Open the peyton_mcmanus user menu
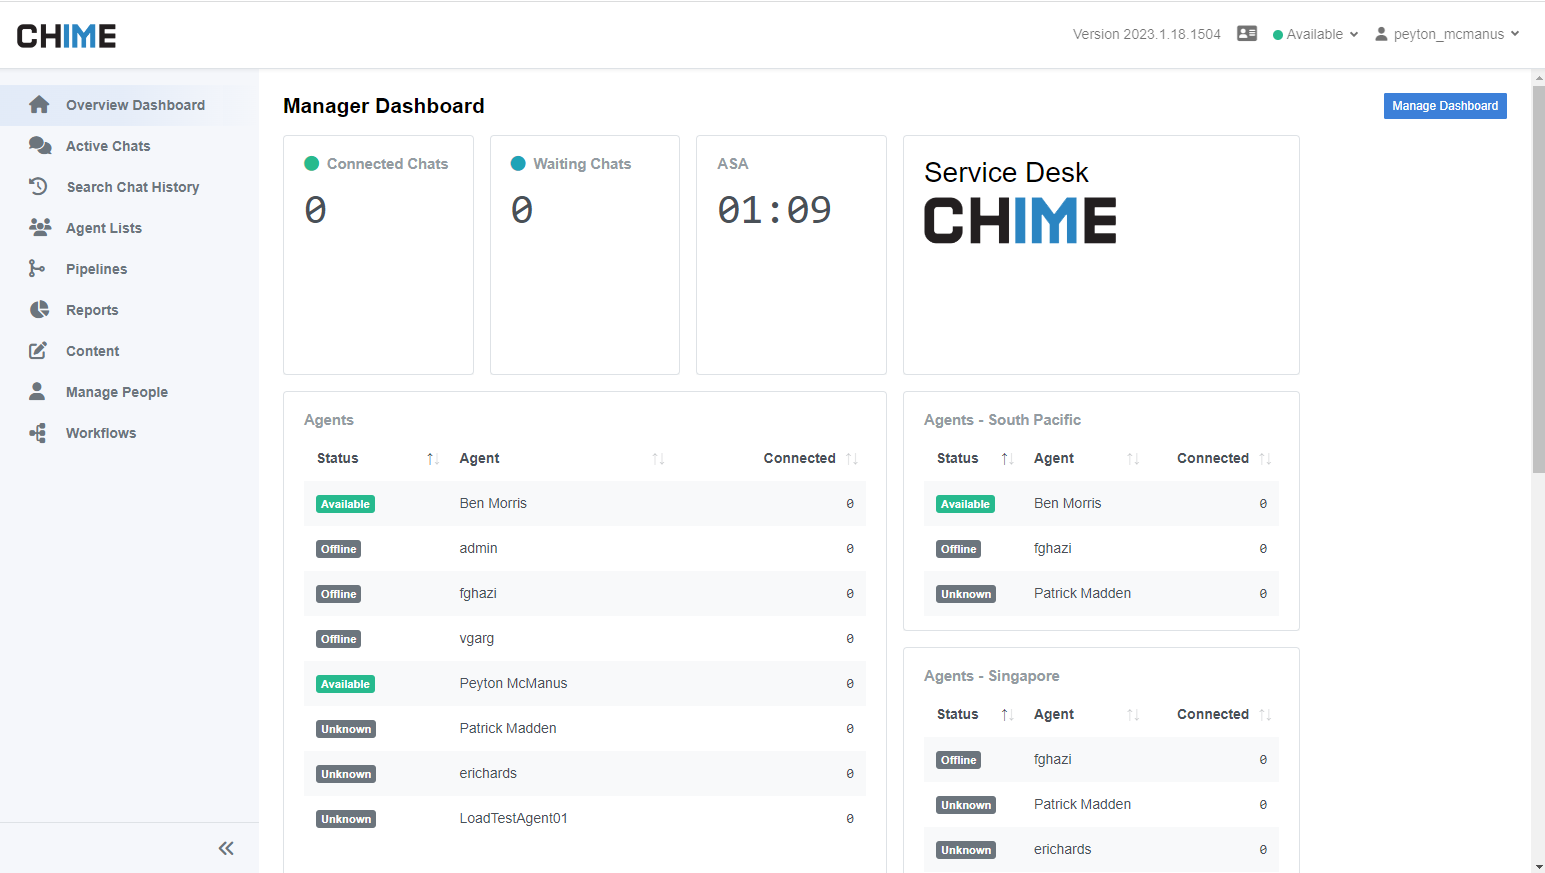 (x=1447, y=34)
